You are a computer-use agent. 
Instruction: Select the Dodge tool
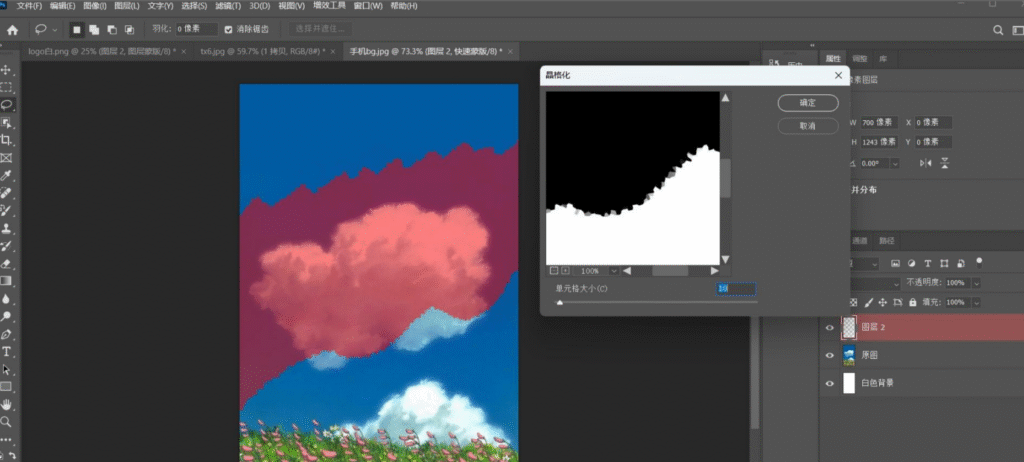click(6, 316)
